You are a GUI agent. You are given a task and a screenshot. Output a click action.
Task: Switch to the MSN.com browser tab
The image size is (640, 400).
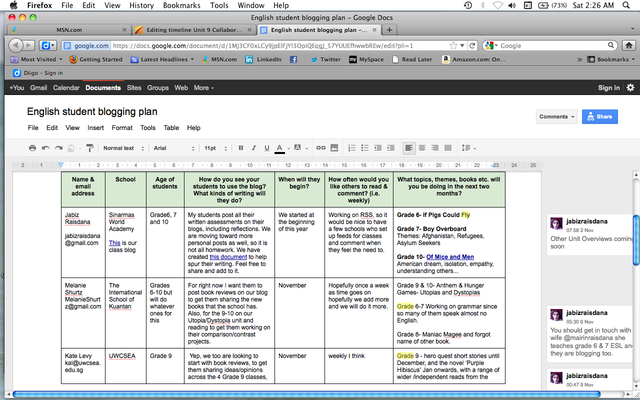point(69,30)
